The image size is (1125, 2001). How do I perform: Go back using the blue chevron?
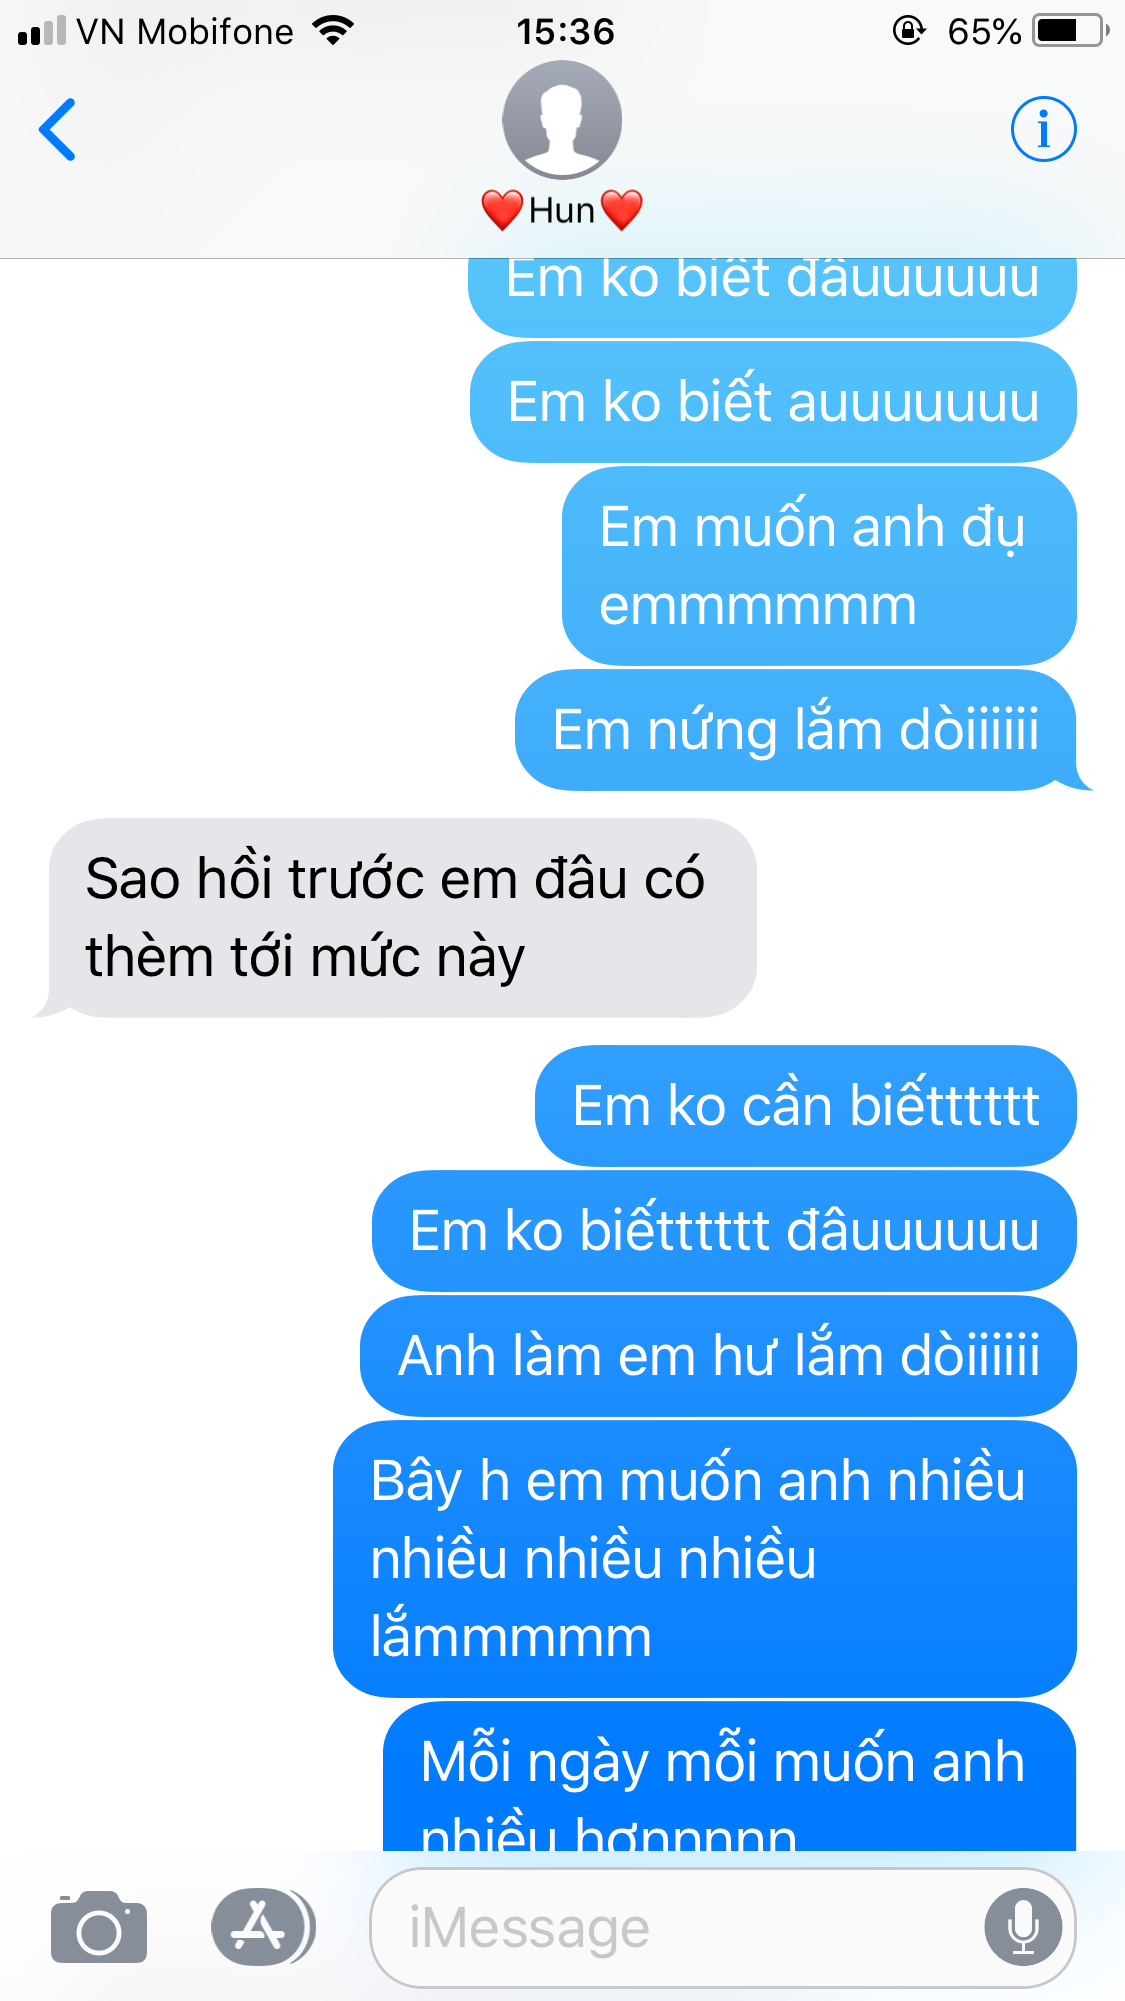57,129
